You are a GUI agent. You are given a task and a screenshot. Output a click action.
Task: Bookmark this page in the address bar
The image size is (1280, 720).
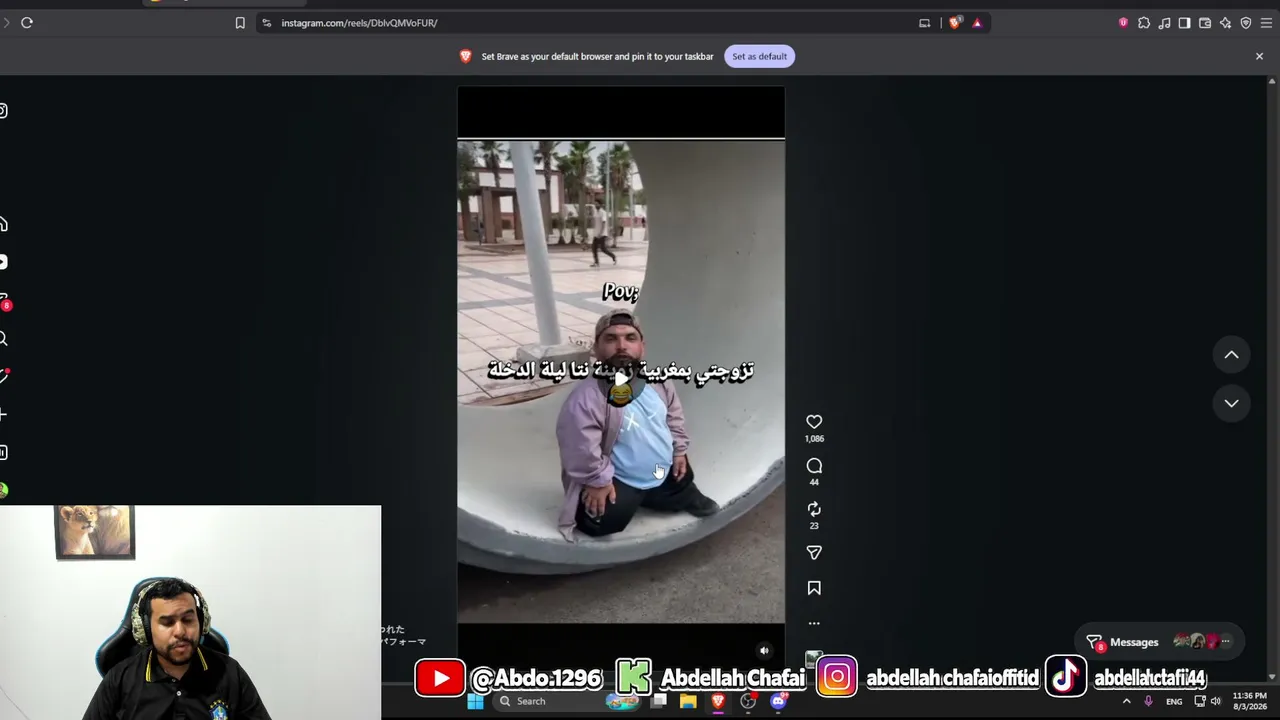click(x=240, y=23)
